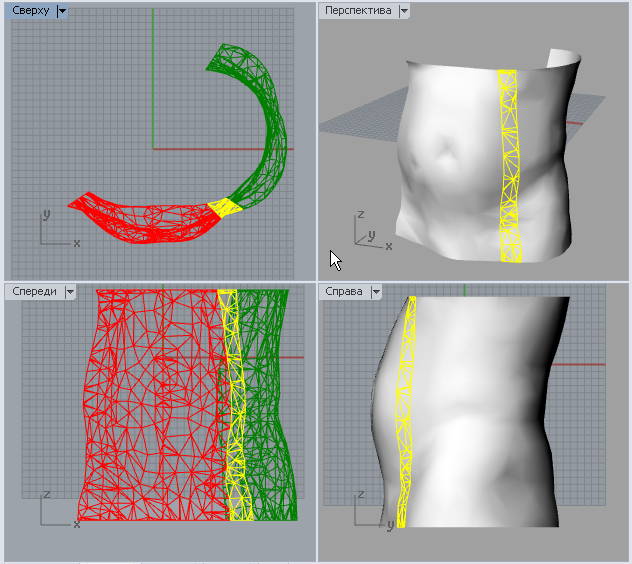Select the yellow mesh strip in Спереди view
Screen dimensions: 632x564
pos(236,403)
